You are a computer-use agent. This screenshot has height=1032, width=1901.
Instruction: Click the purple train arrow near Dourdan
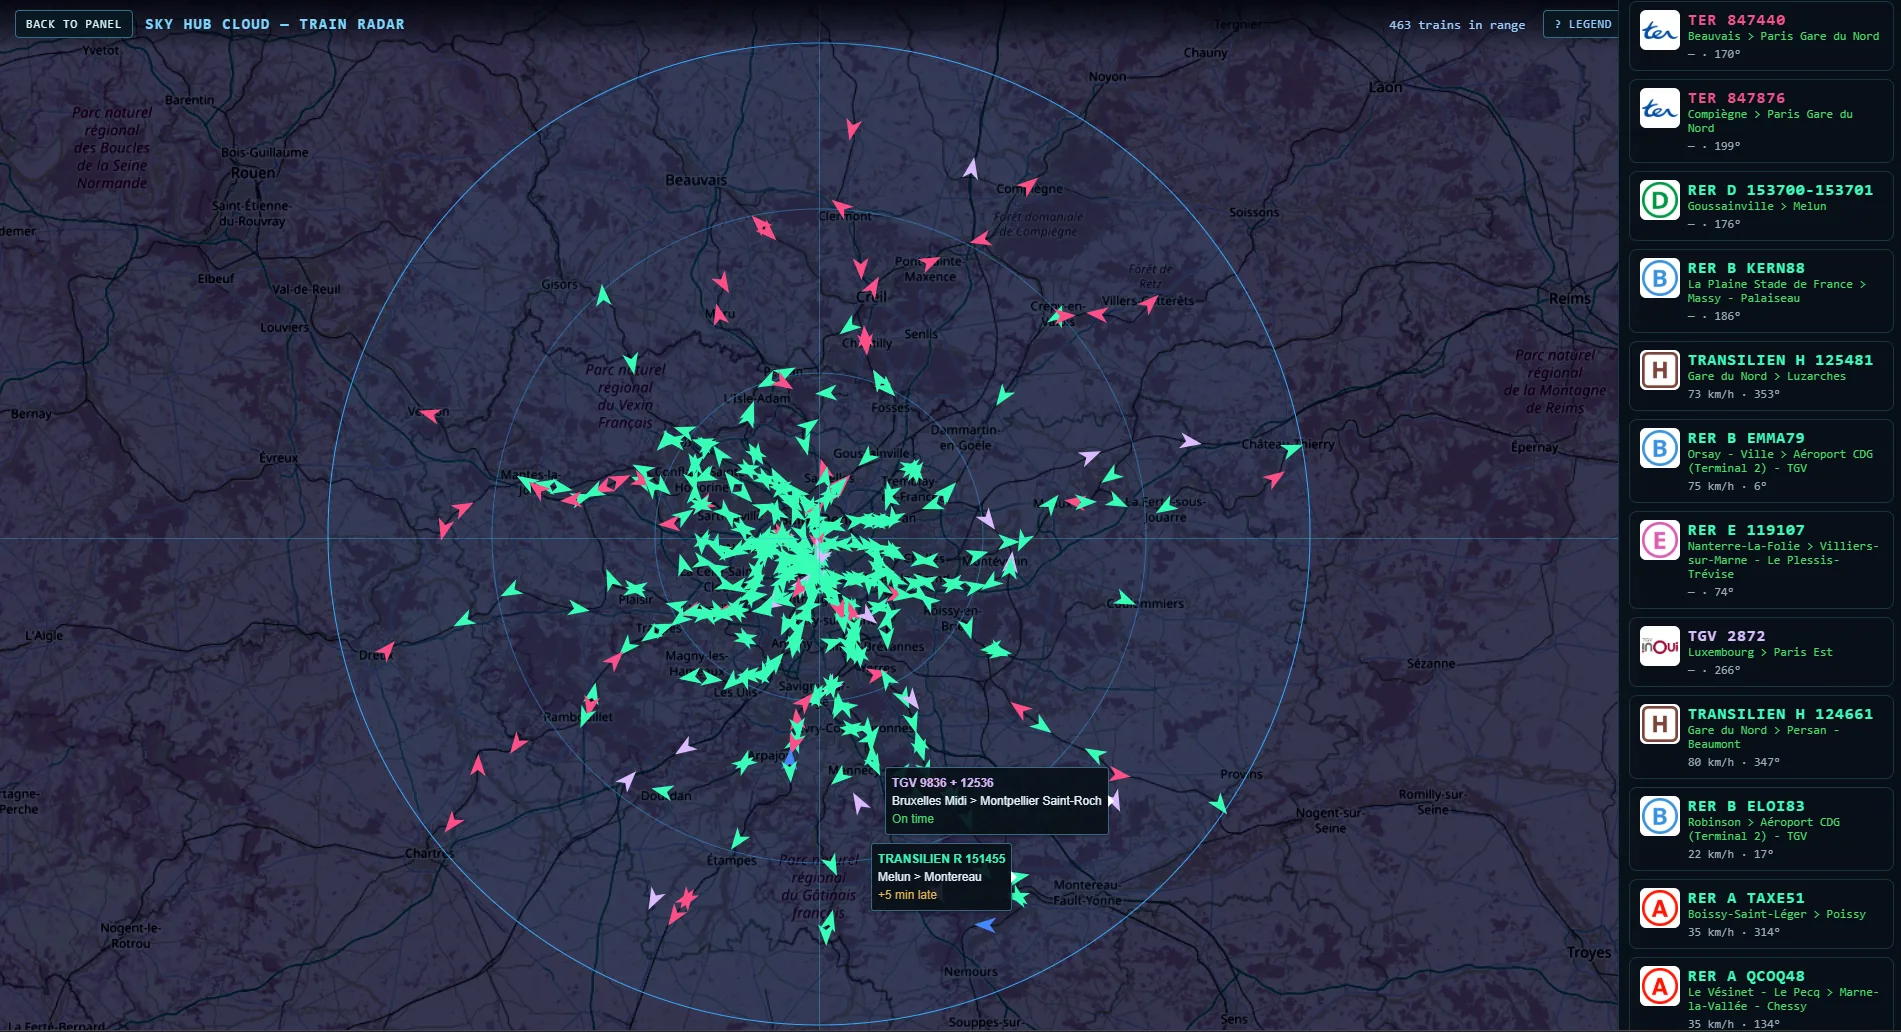626,780
